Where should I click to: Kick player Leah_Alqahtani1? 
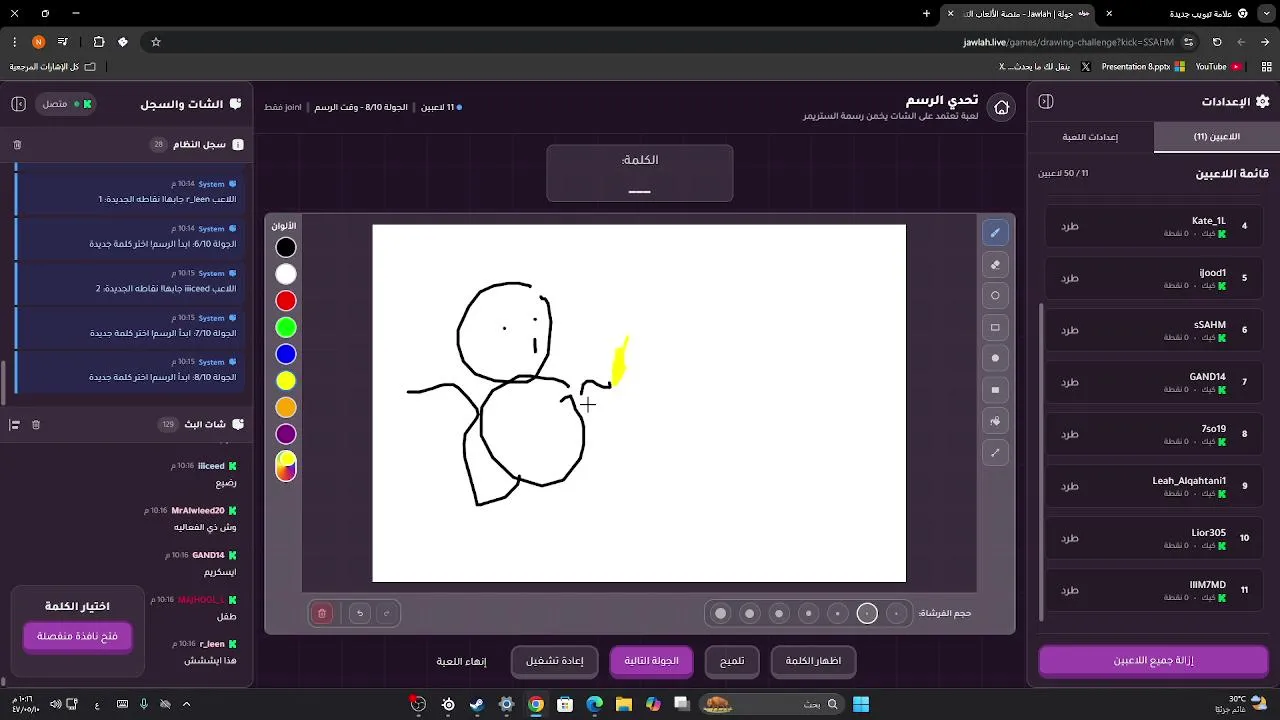coord(1070,486)
